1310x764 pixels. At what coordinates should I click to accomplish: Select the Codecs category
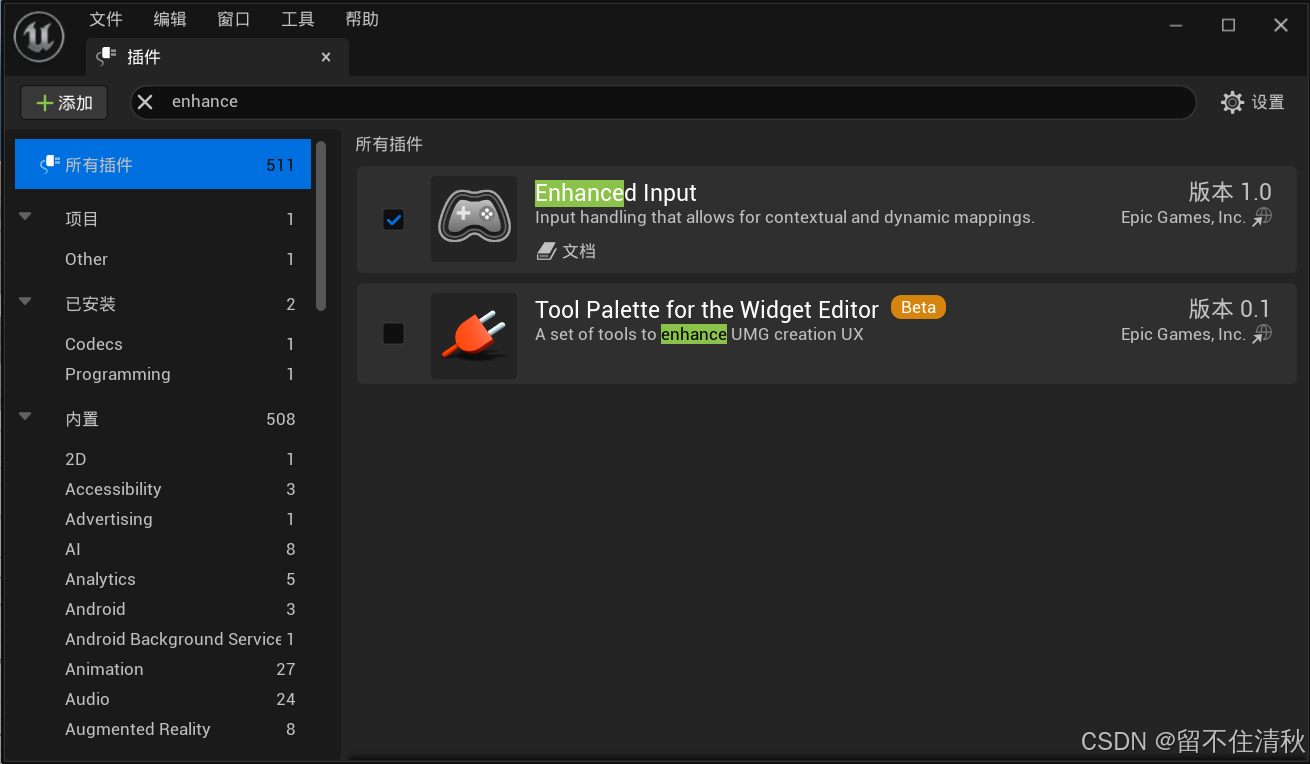point(163,344)
